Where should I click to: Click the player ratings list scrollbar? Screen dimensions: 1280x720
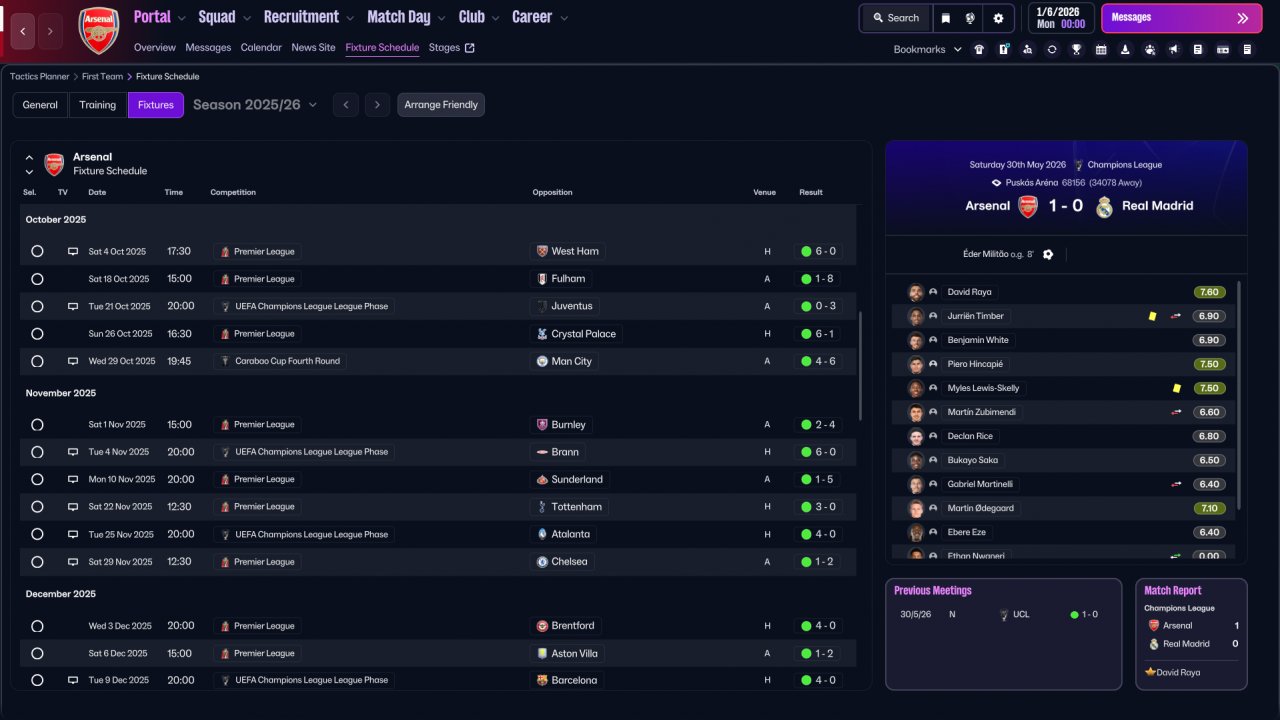pyautogui.click(x=1239, y=395)
